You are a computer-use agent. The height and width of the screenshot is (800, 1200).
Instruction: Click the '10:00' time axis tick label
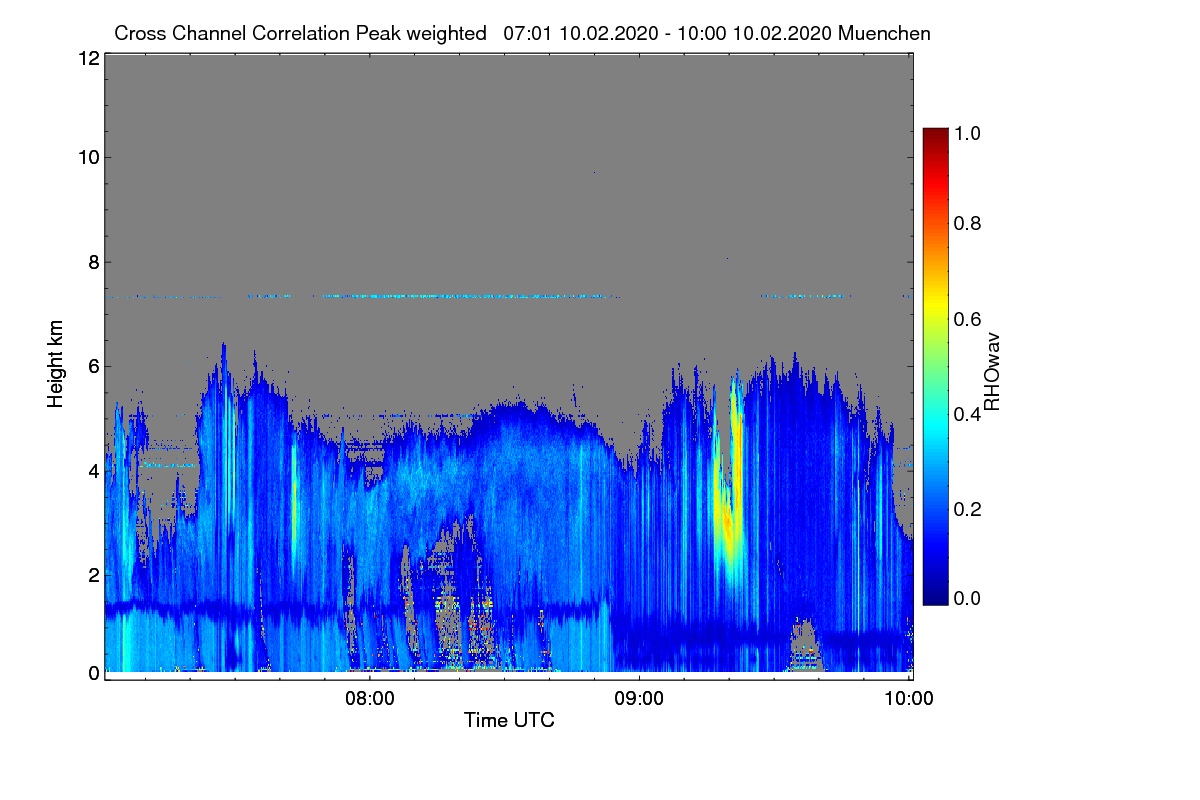pyautogui.click(x=909, y=699)
